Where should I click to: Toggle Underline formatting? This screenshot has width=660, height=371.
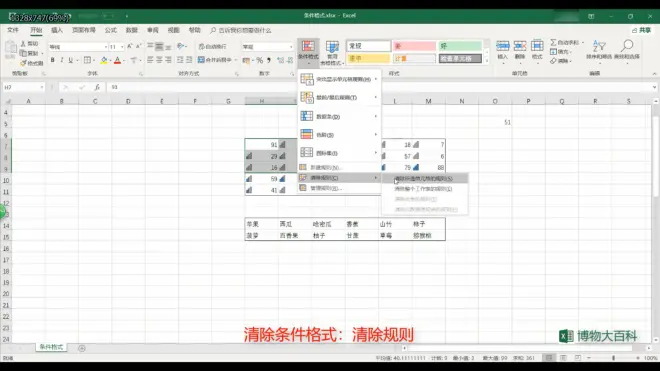pos(70,60)
